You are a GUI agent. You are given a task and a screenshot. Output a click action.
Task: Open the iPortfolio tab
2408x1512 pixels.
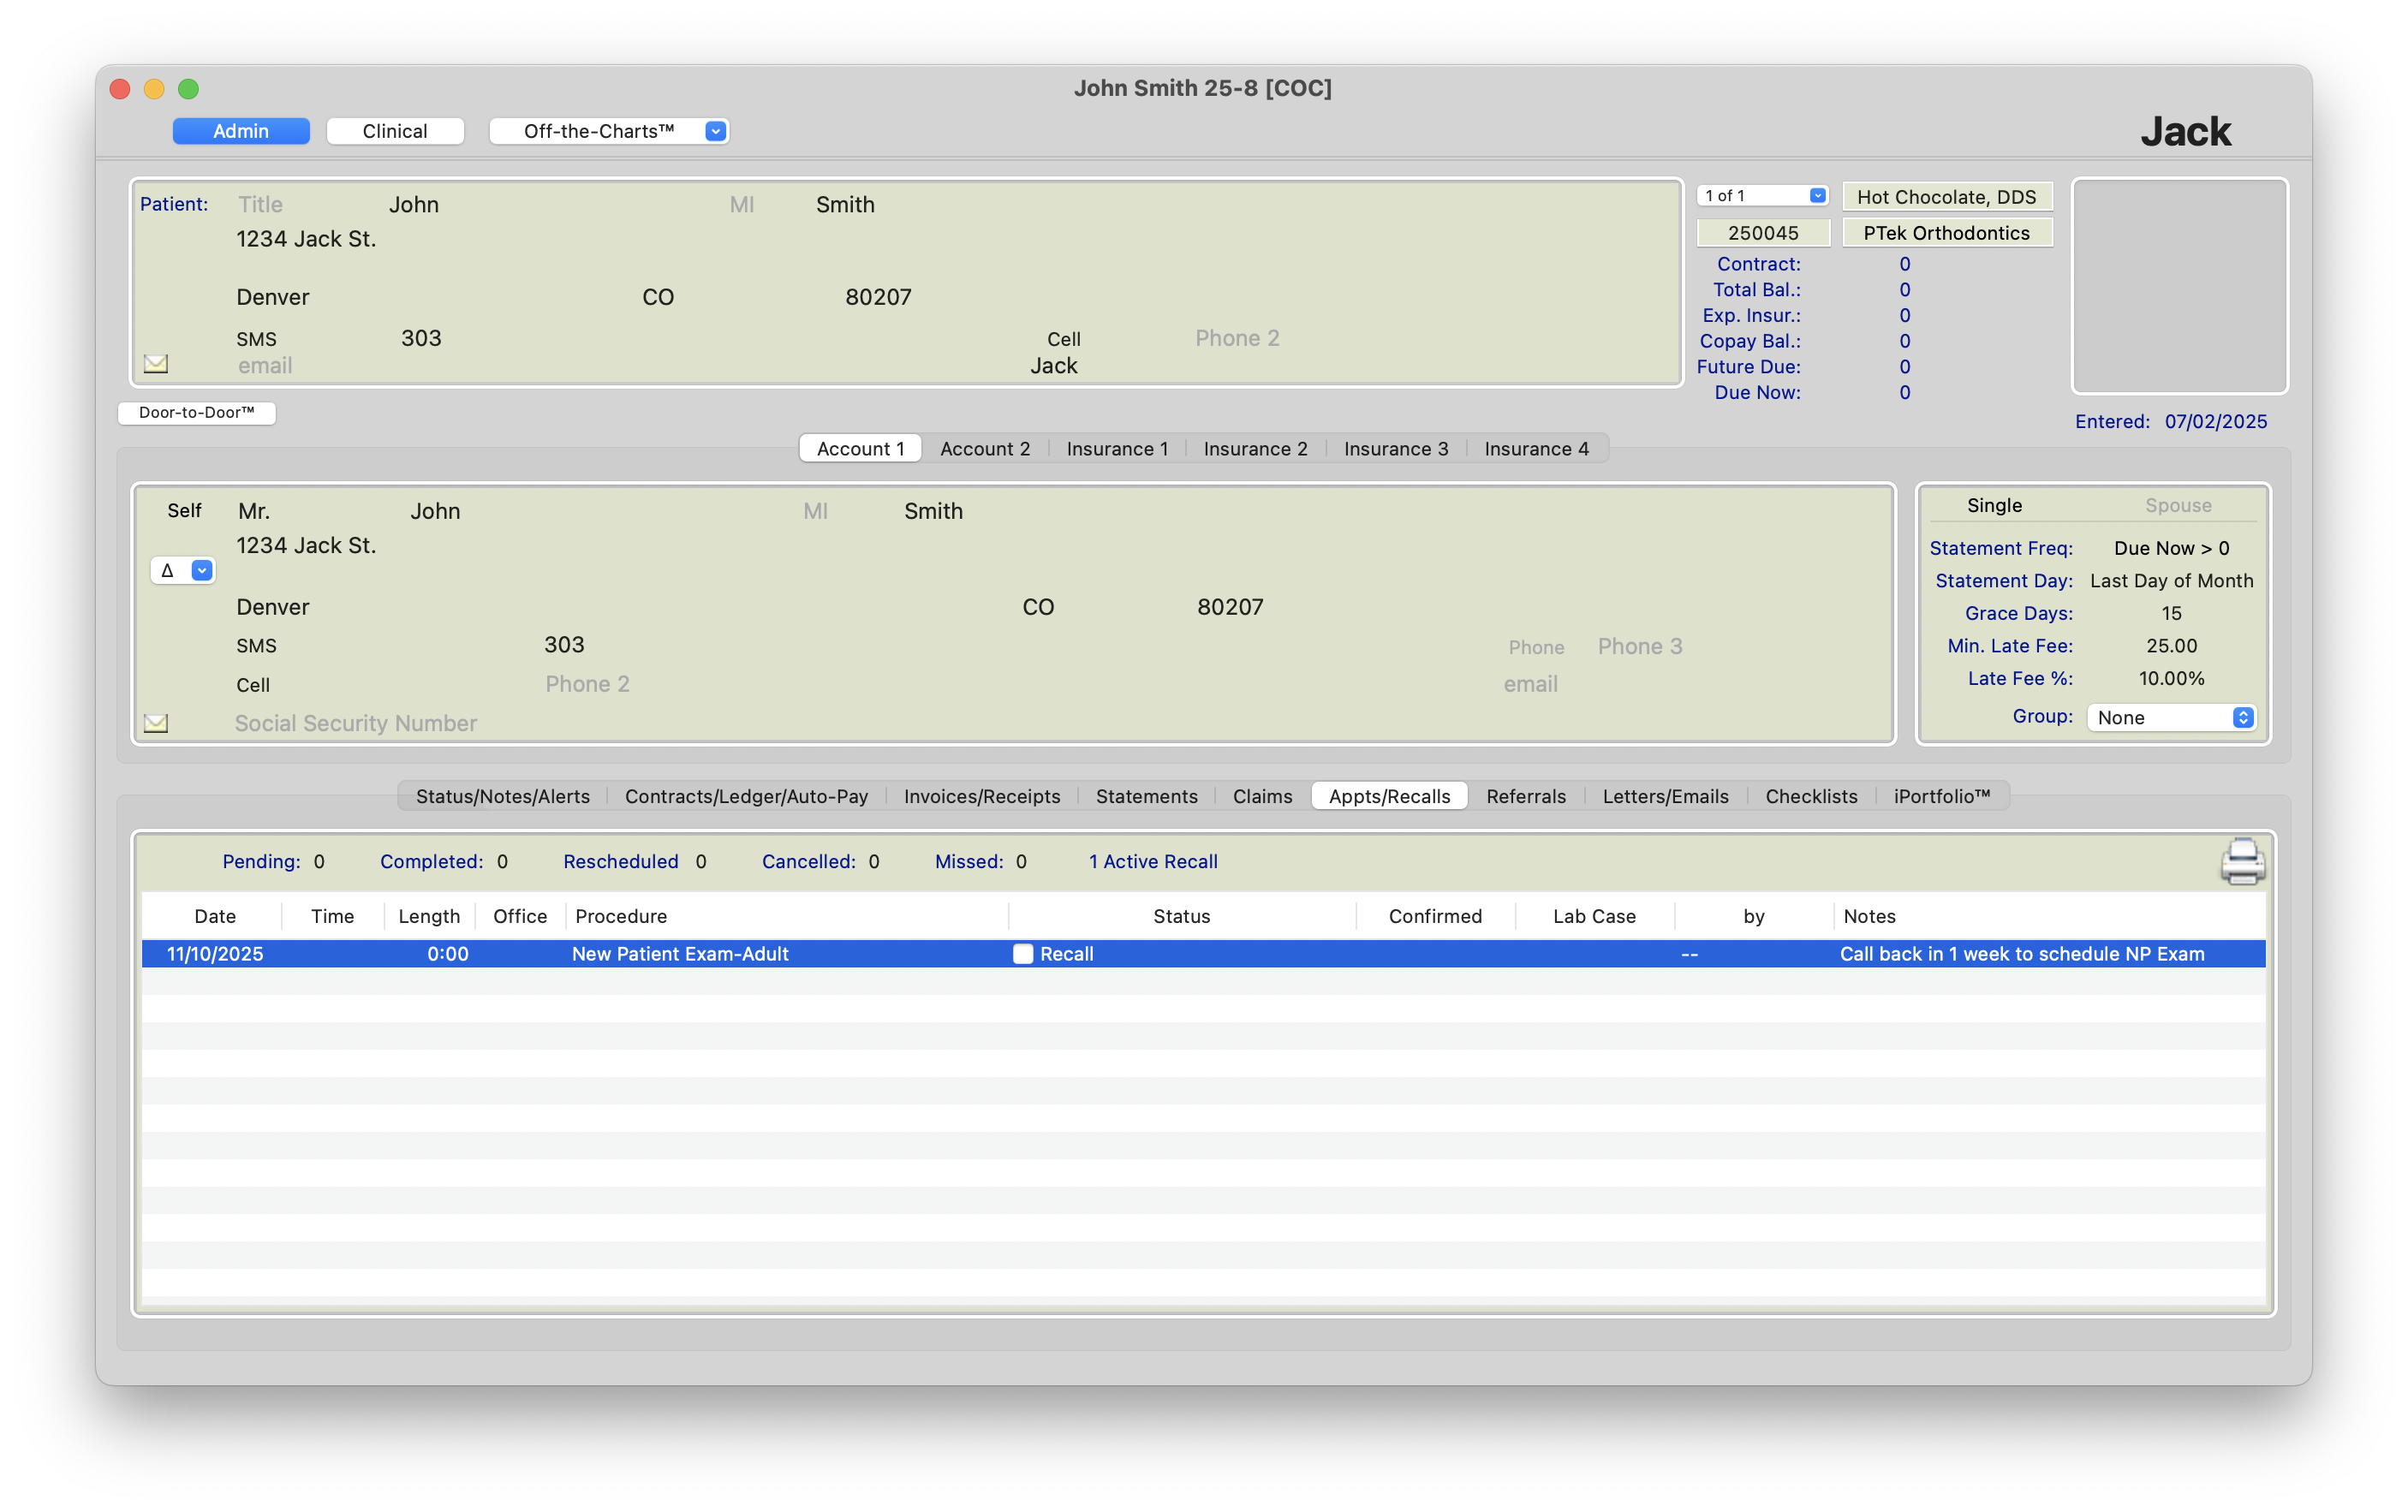(x=1941, y=796)
